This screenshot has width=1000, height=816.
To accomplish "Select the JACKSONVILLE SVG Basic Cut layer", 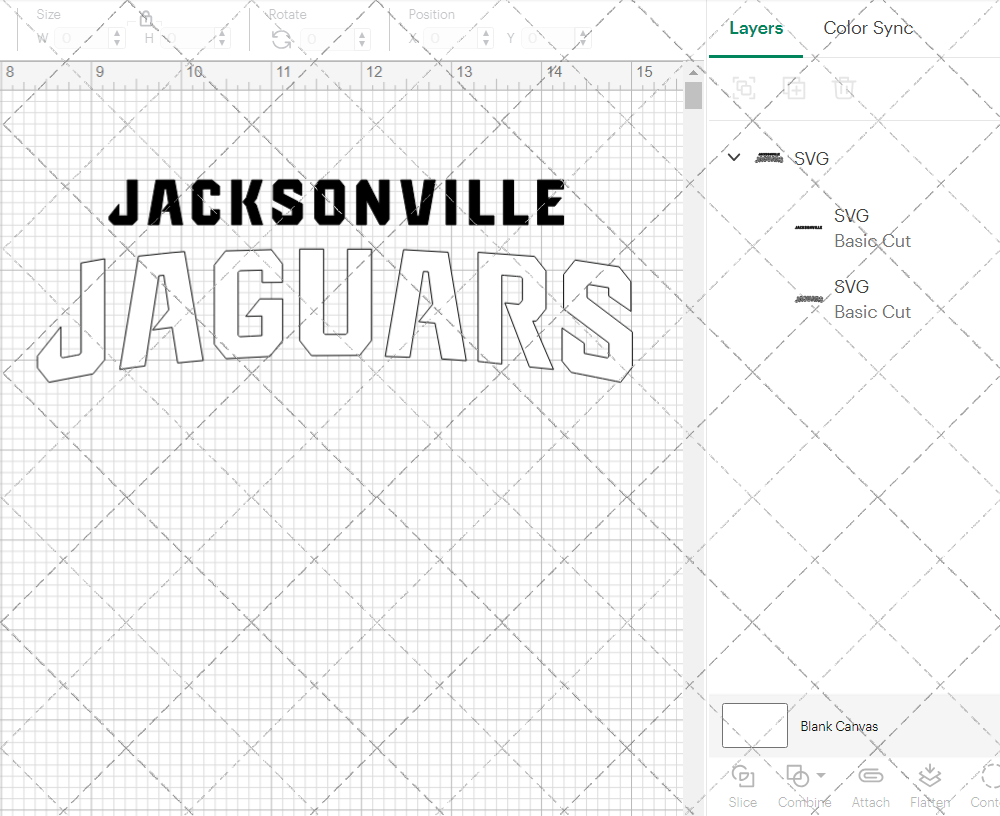I will 870,228.
